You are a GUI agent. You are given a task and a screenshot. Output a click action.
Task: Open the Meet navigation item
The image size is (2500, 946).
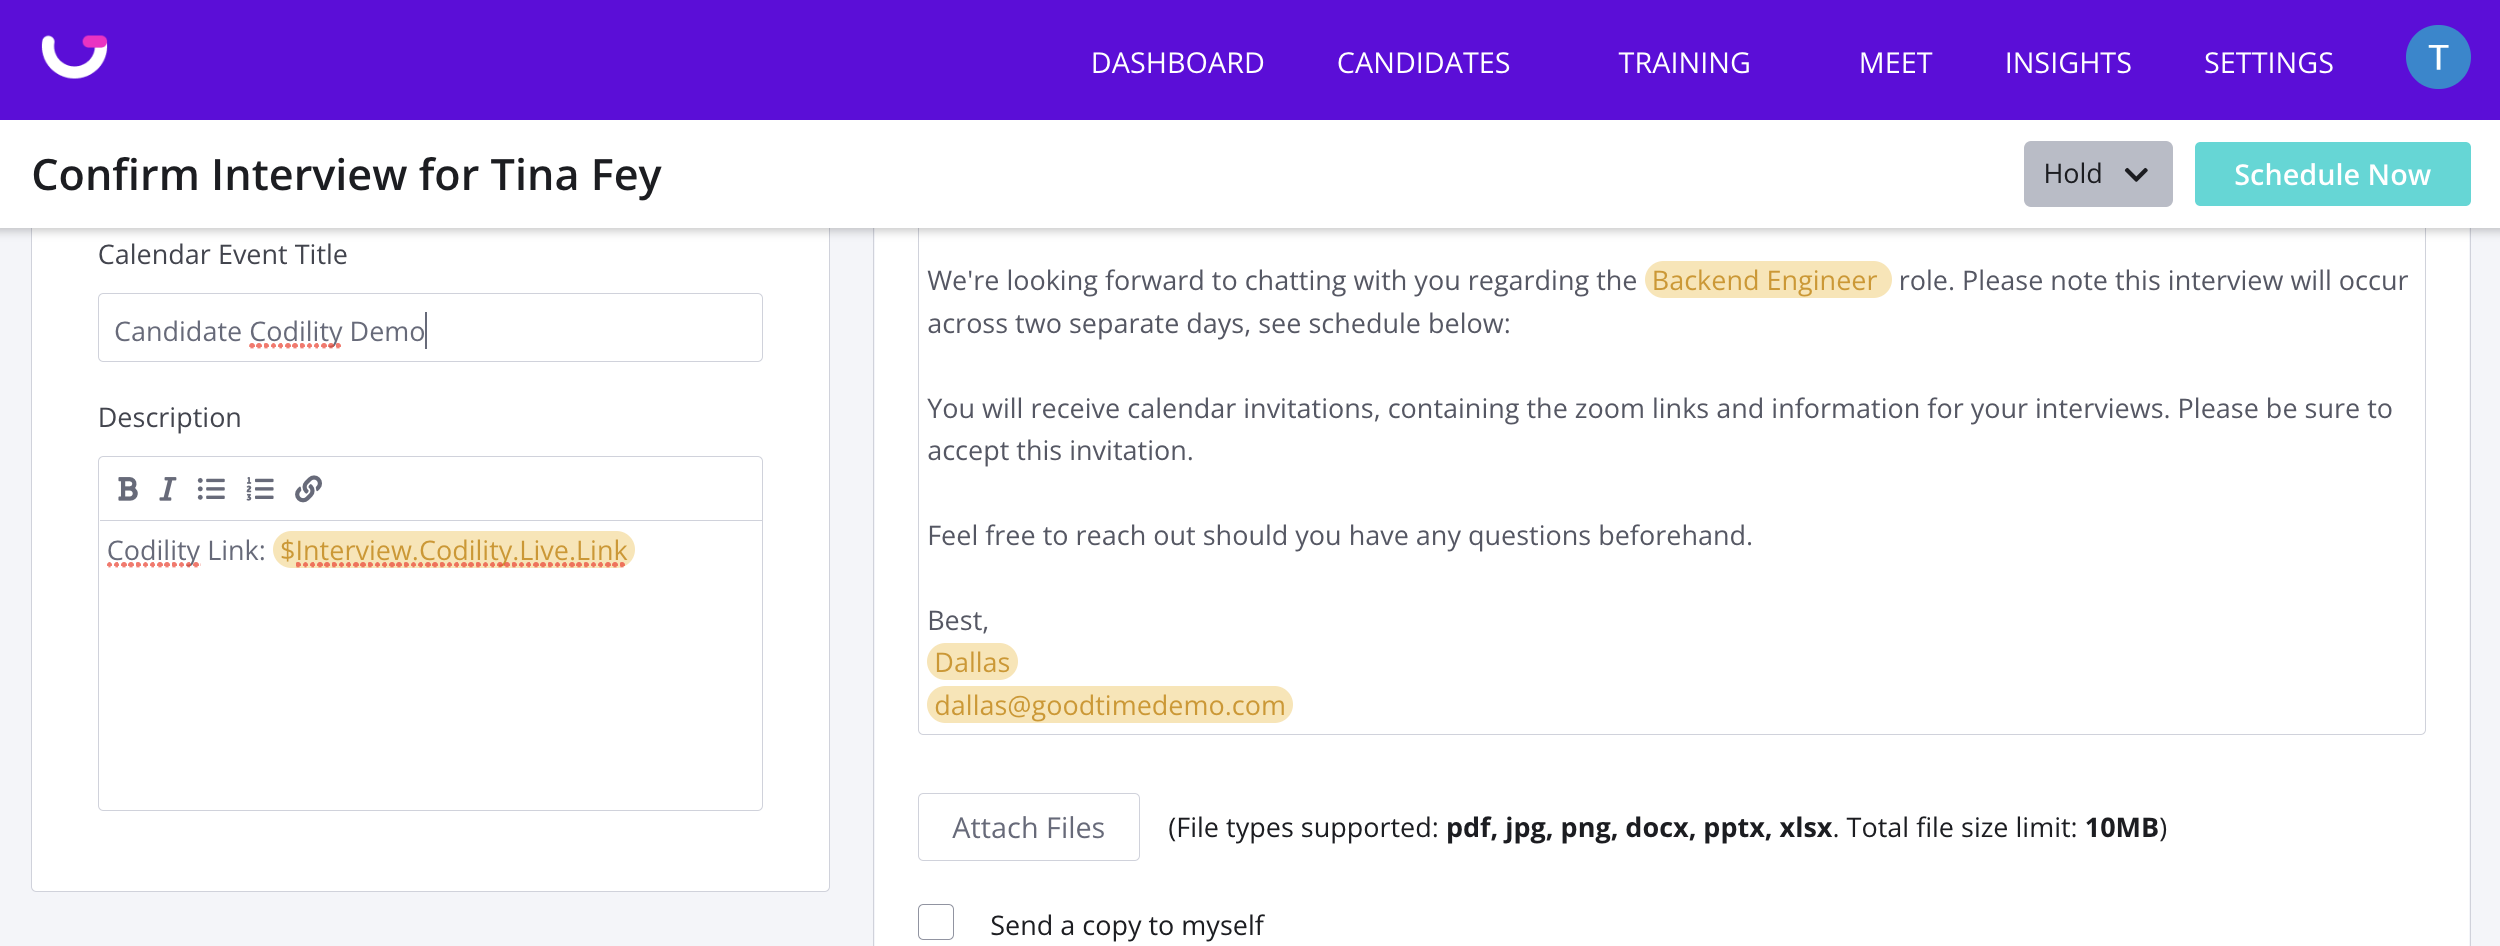[x=1895, y=63]
